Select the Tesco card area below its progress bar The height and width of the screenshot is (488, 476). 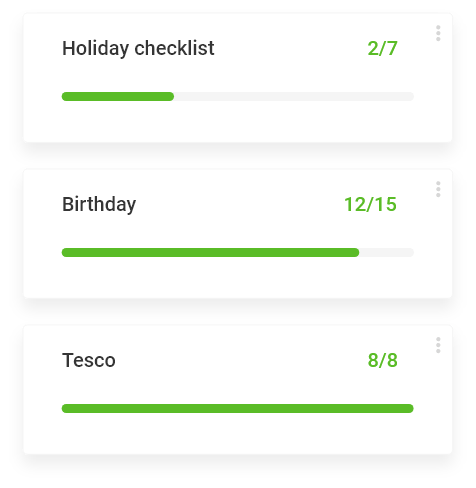pos(238,433)
